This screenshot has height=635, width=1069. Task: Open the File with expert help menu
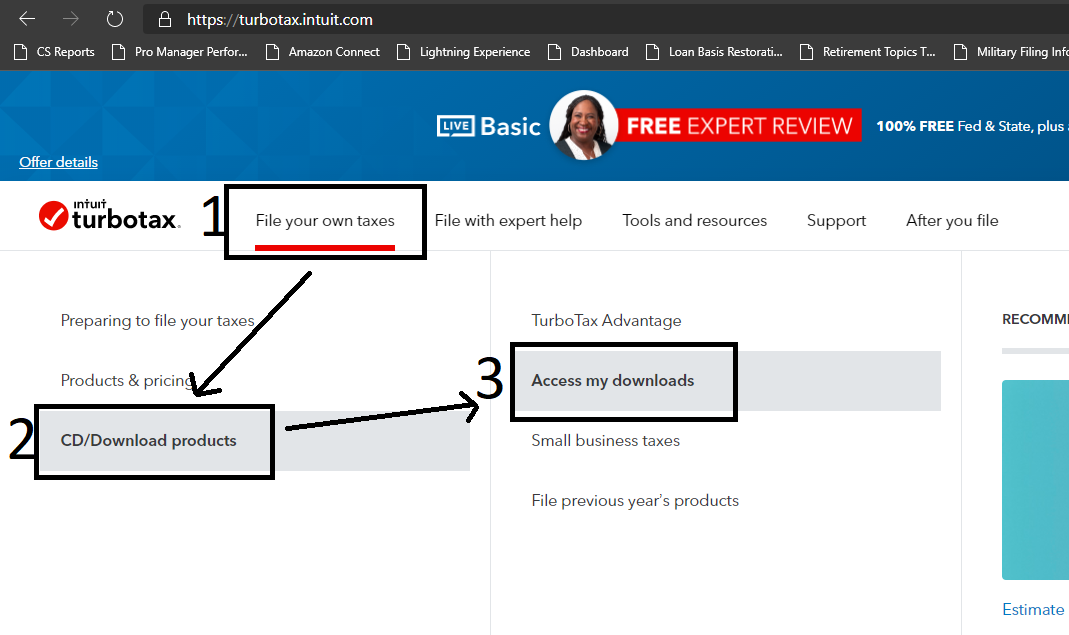pyautogui.click(x=508, y=221)
